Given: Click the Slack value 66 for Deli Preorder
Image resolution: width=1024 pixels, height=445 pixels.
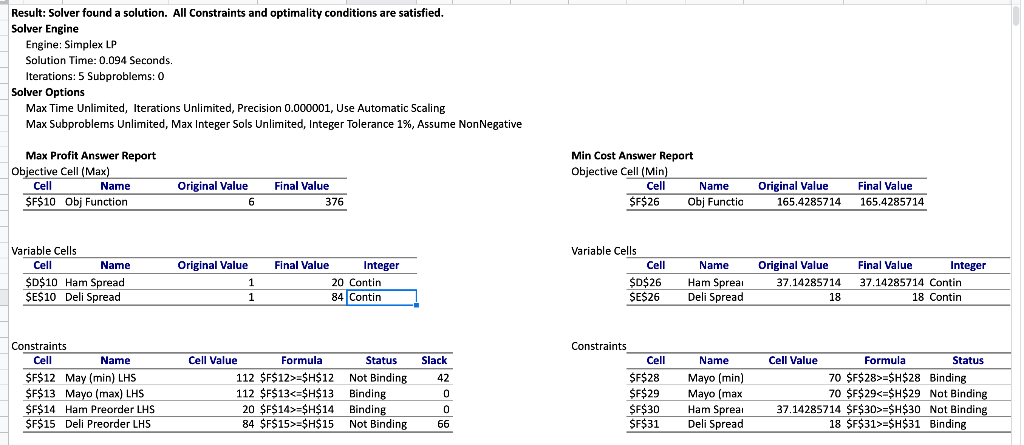Looking at the screenshot, I should (443, 424).
